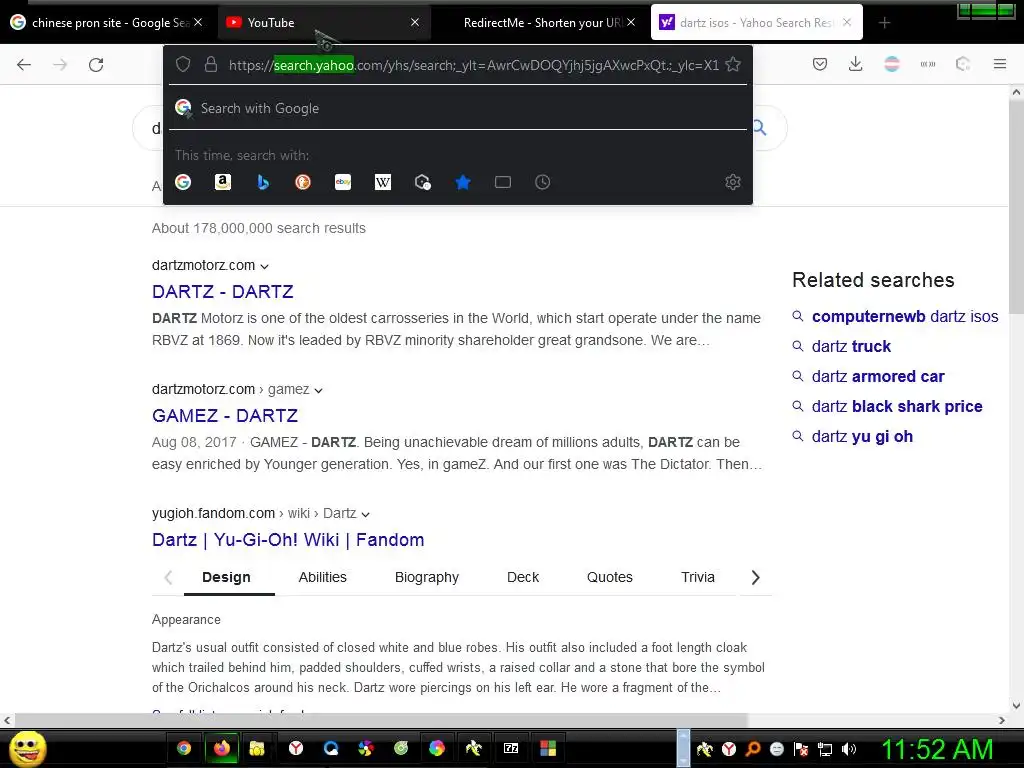
Task: Open Chrome from the taskbar
Action: [184, 748]
